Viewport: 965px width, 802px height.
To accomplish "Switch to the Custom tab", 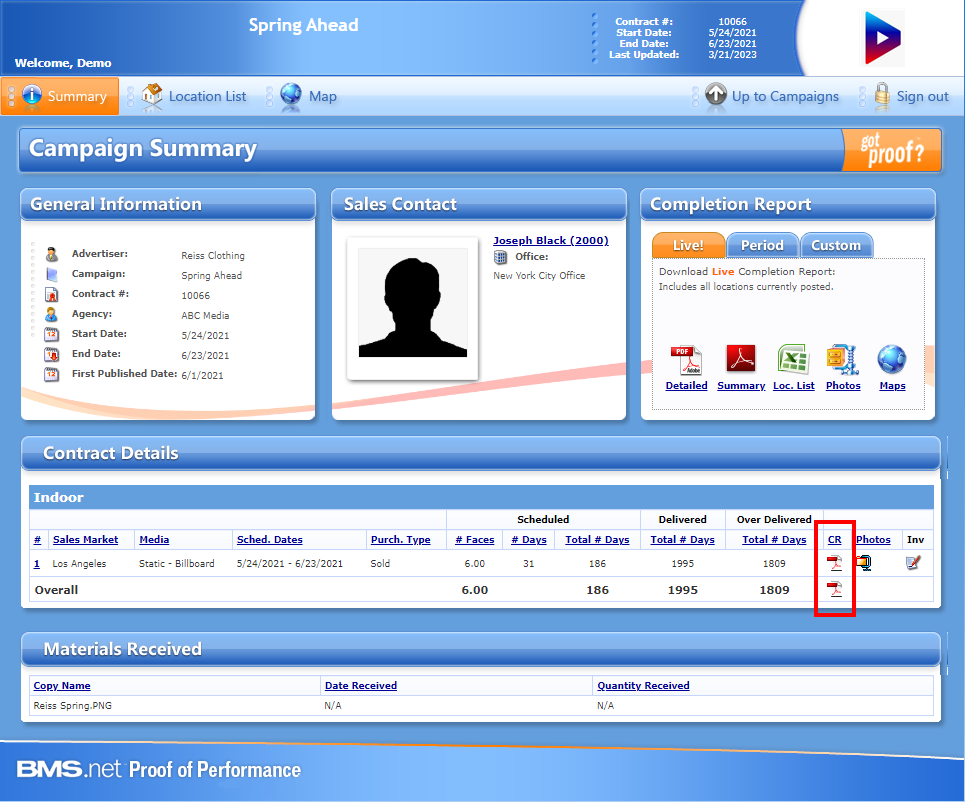I will coord(836,245).
